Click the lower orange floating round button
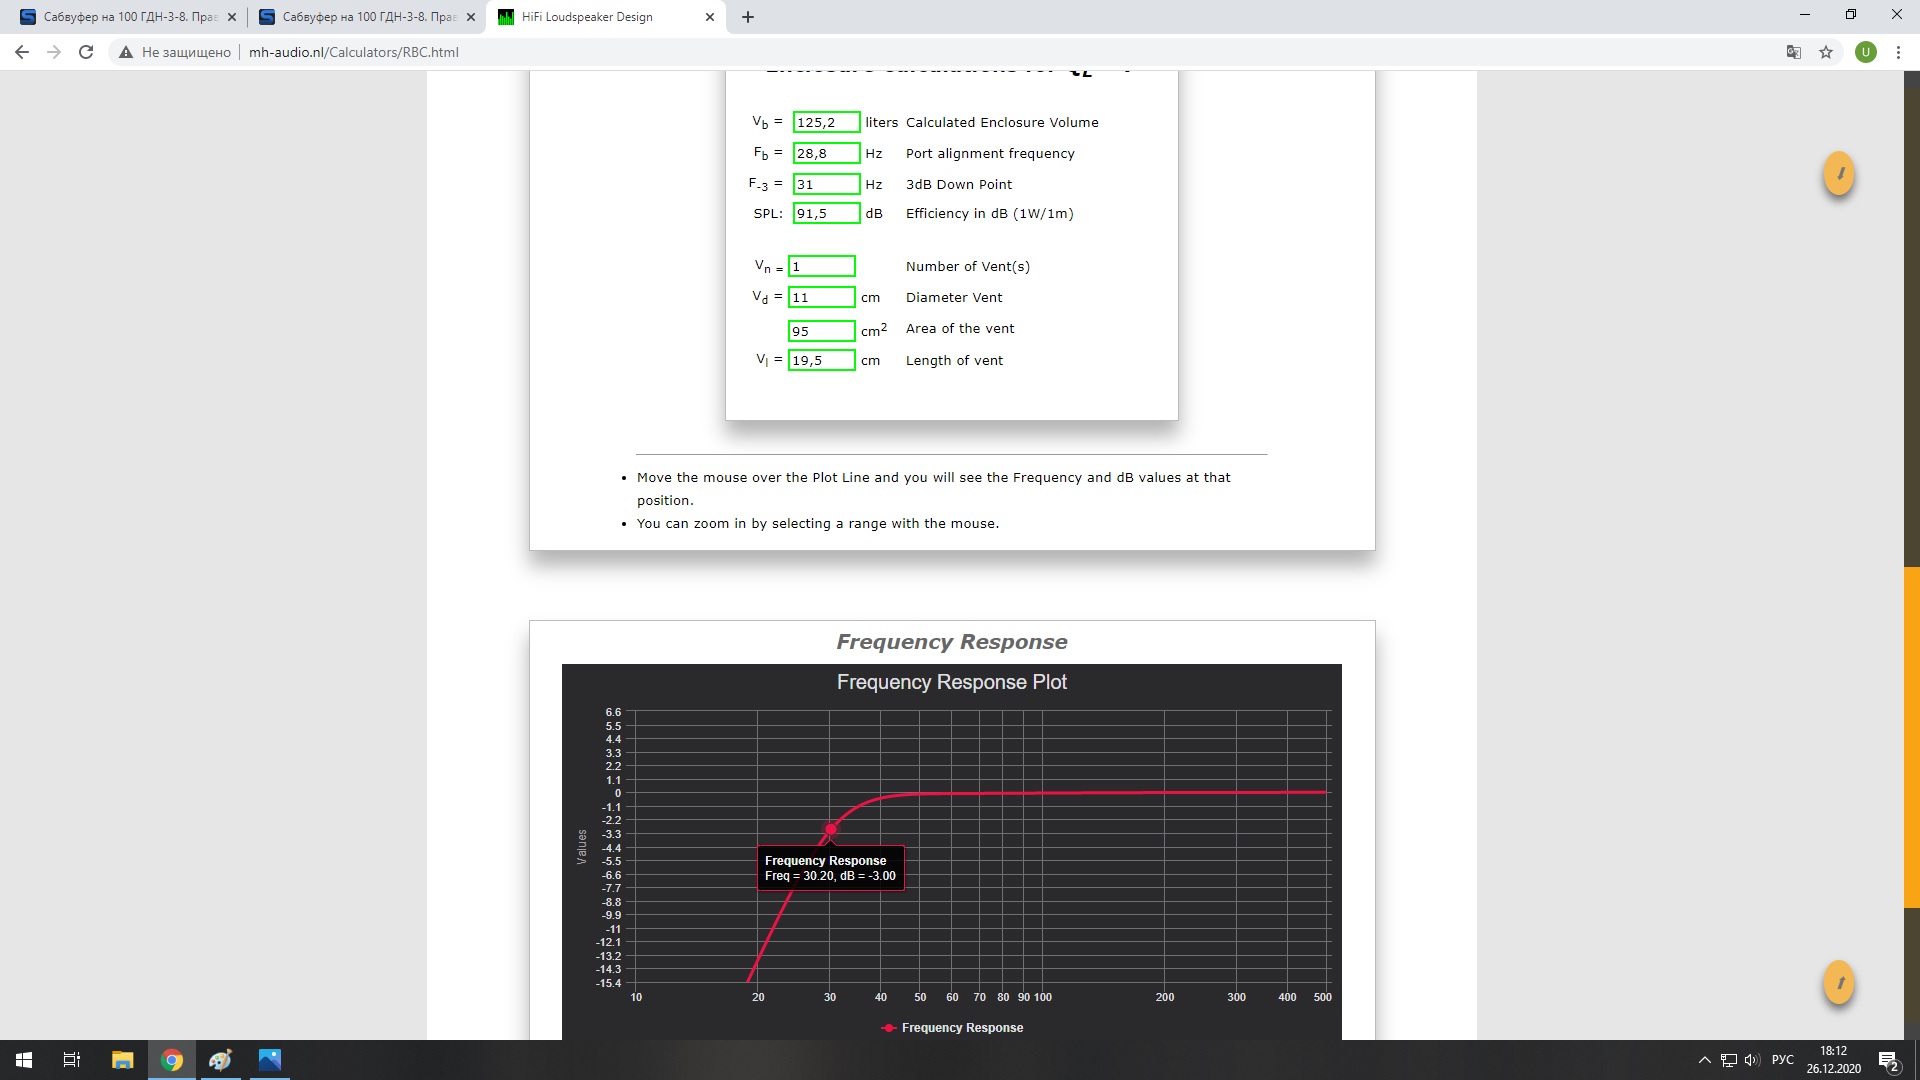The image size is (1920, 1080). [1838, 983]
